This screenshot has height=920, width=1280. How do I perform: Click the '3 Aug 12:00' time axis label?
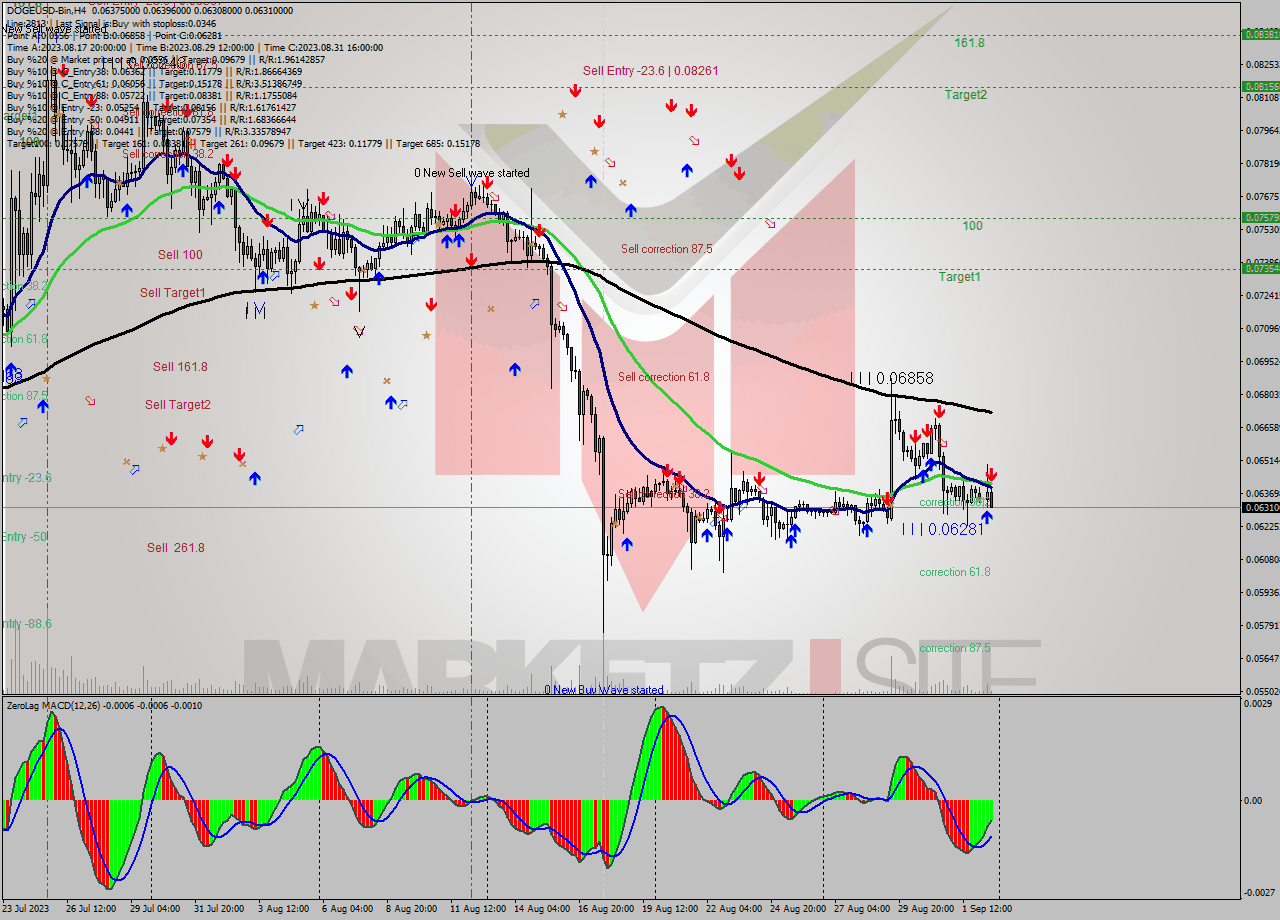282,909
